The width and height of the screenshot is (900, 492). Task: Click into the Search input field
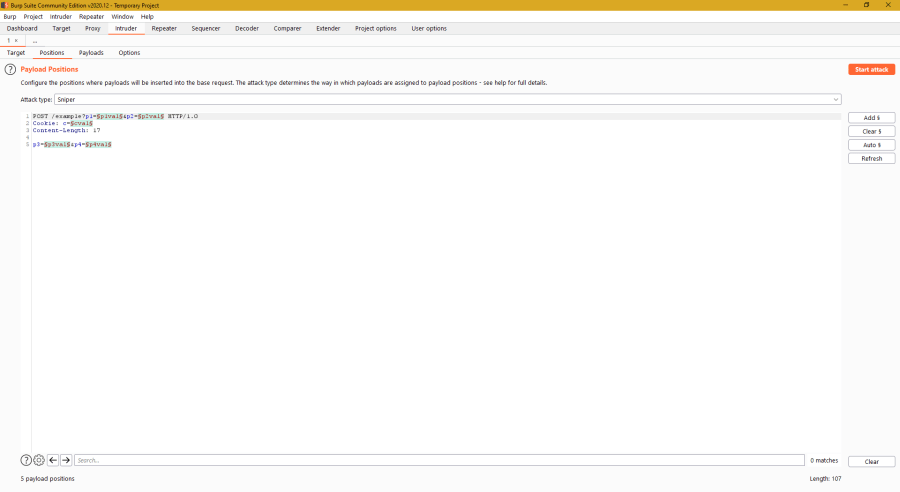coord(438,460)
